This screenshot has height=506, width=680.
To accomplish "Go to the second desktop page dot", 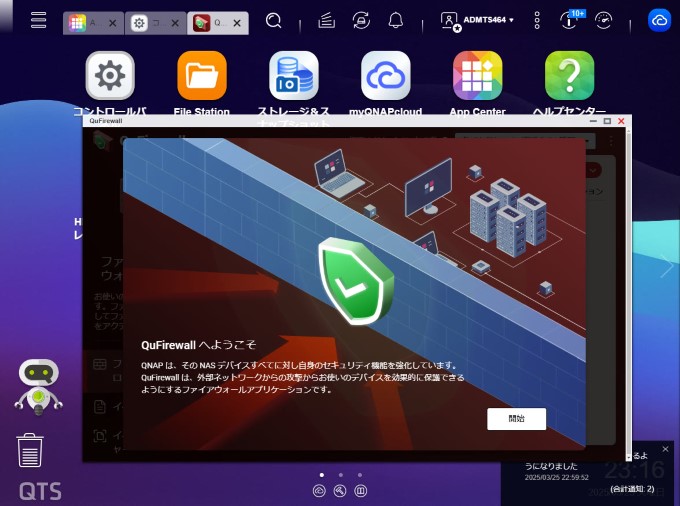I will [340, 475].
